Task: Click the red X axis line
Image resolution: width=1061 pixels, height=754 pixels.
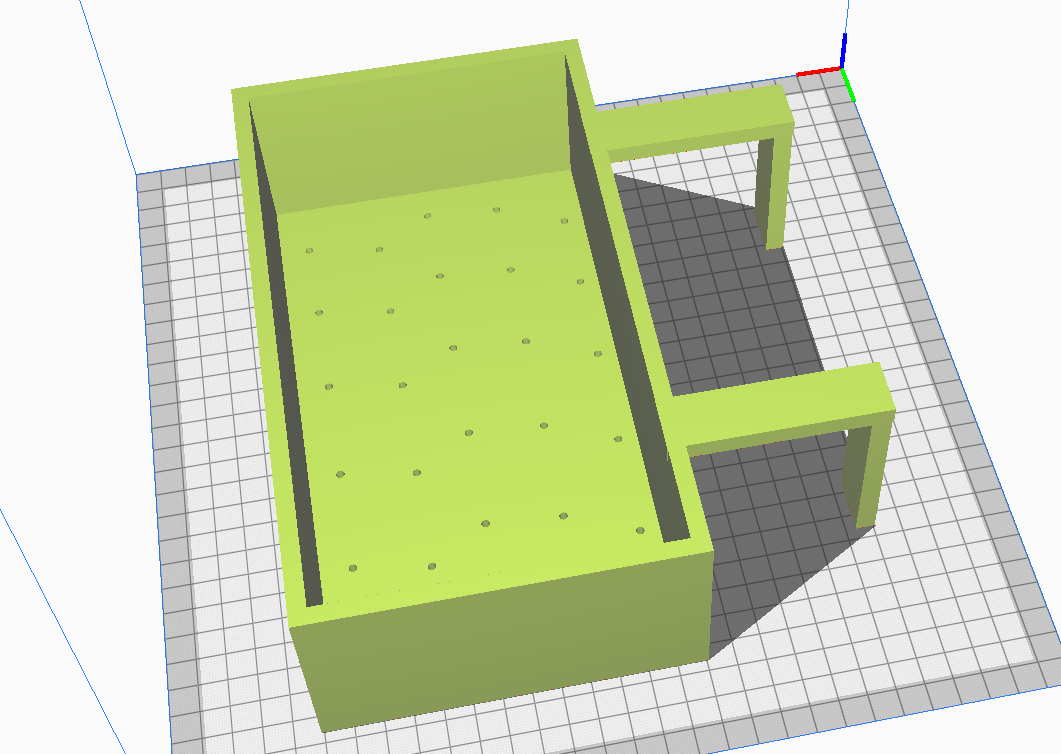Action: 818,73
